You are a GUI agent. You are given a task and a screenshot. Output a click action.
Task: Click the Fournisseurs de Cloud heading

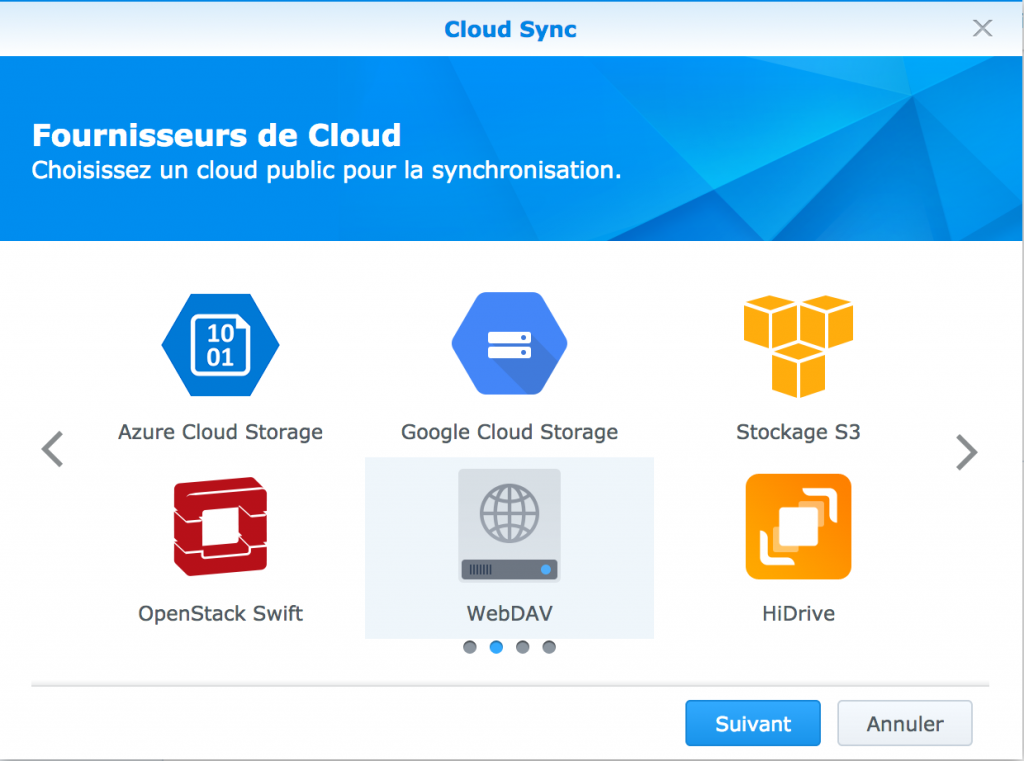(216, 135)
